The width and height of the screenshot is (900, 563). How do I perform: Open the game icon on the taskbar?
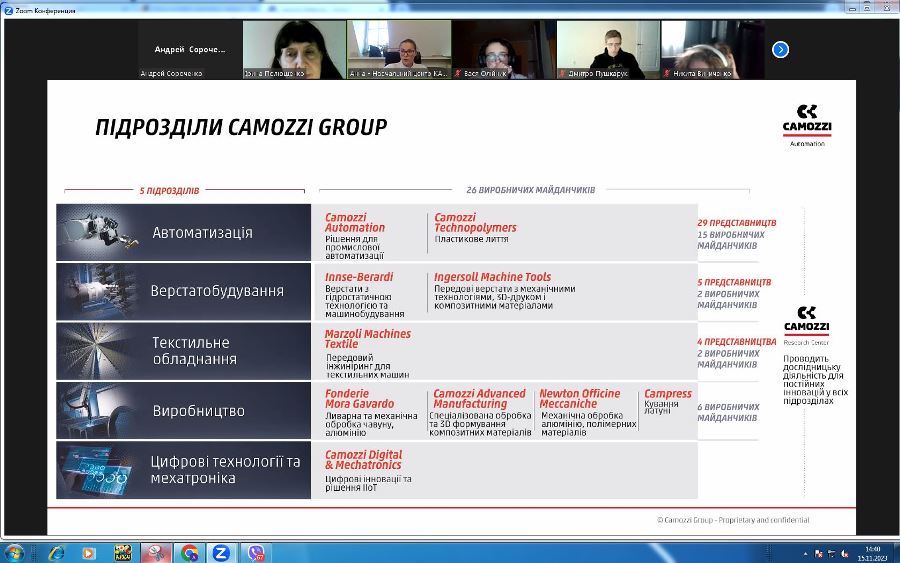coord(123,553)
